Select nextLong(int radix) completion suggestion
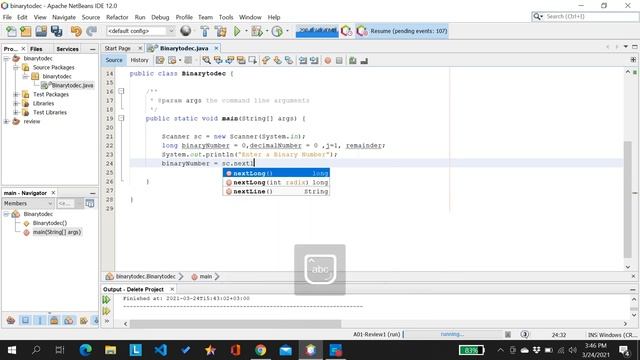The width and height of the screenshot is (640, 360). [276, 182]
